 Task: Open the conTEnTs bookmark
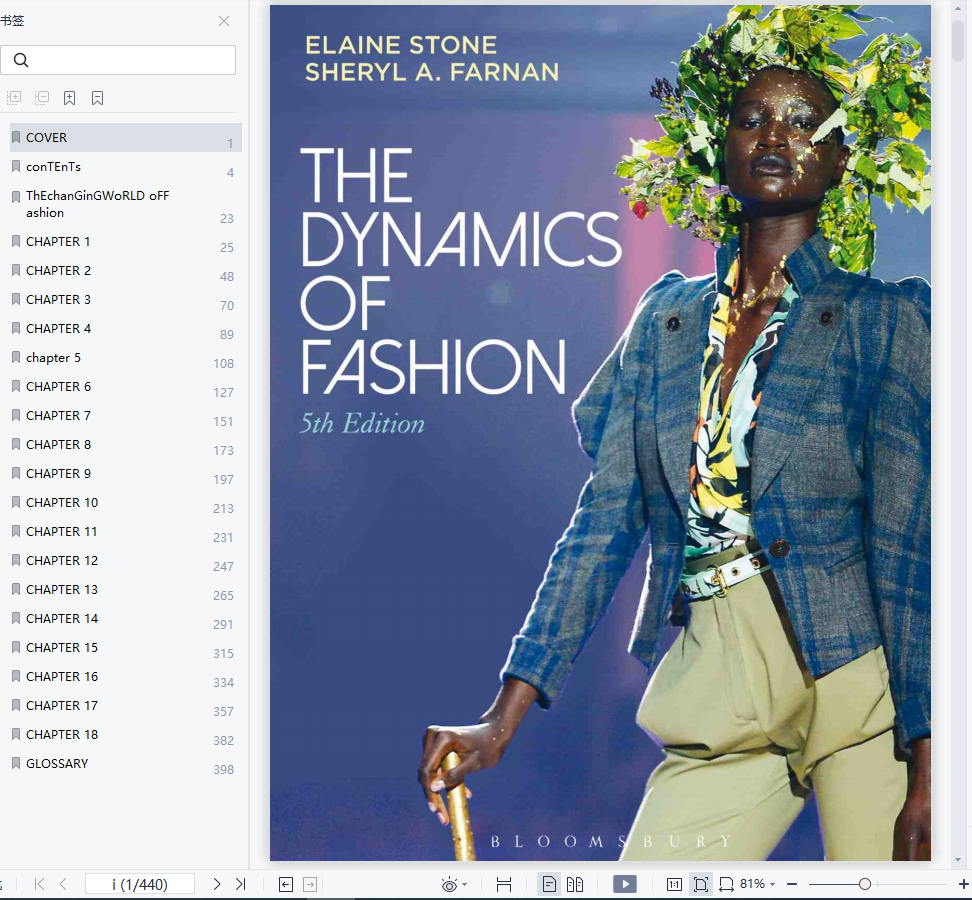126,167
